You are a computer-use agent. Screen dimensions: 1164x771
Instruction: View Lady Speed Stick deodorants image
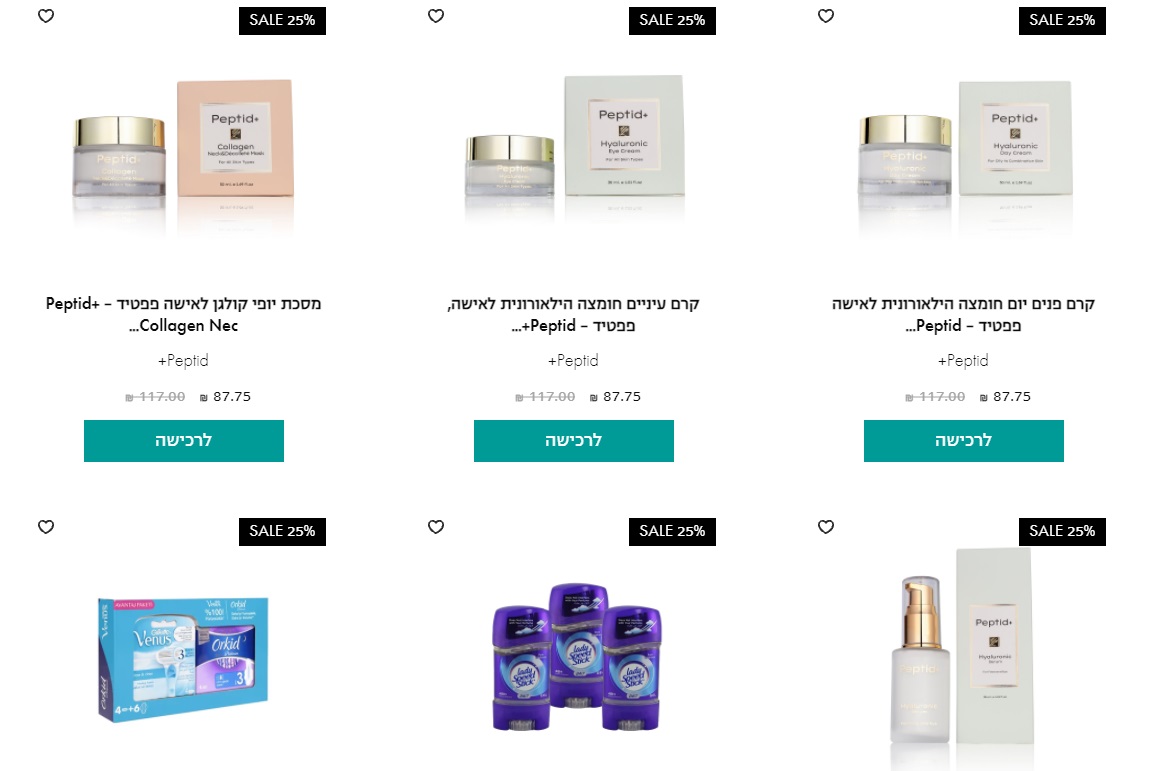pyautogui.click(x=577, y=657)
